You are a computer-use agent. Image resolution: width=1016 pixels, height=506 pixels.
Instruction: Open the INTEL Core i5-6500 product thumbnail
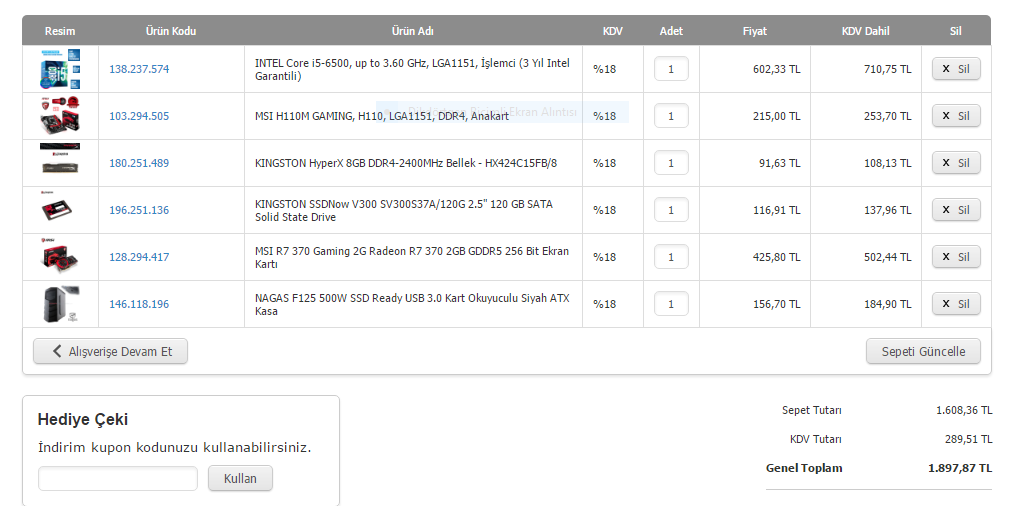pos(60,69)
